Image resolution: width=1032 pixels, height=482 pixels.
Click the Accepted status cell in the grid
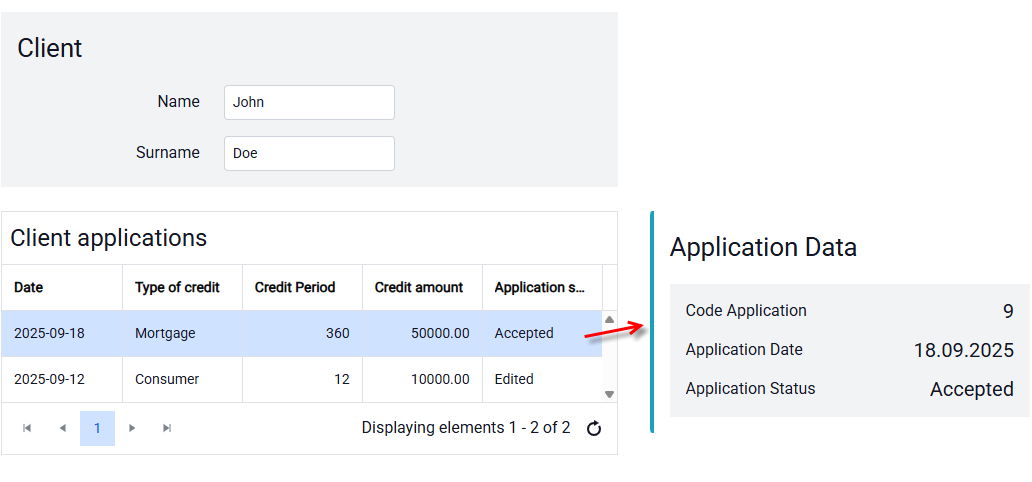pos(542,333)
